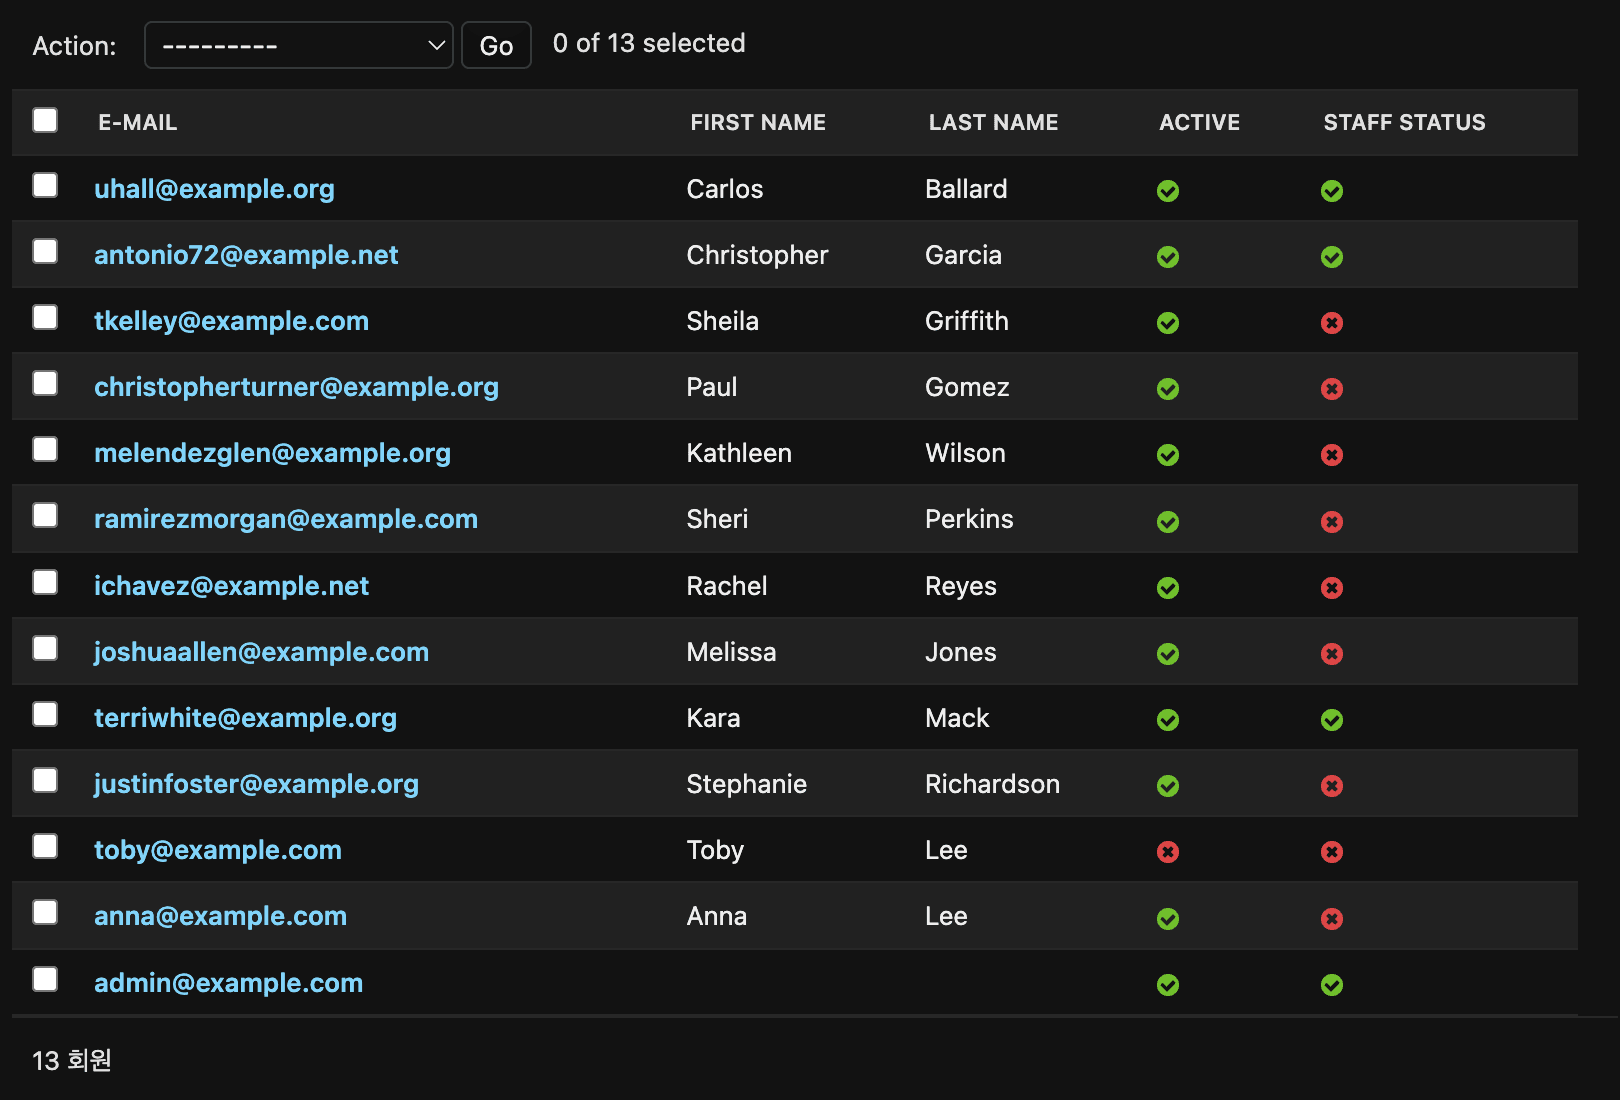
Task: Click the red staff status icon for Melissa Jones
Action: point(1332,654)
